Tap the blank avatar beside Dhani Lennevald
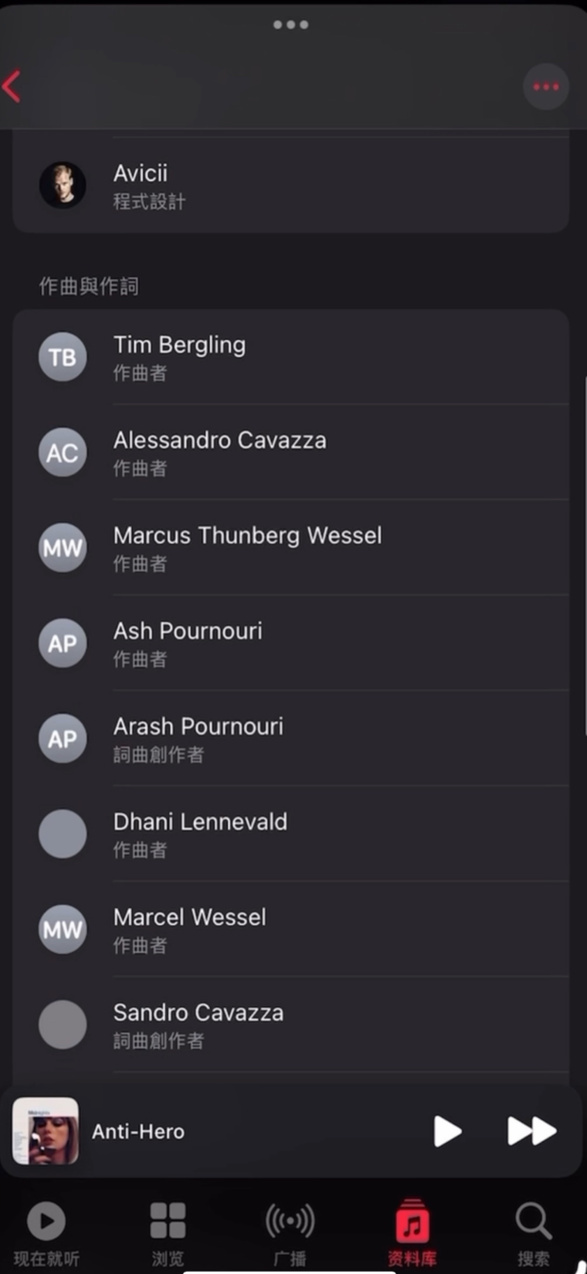 pyautogui.click(x=62, y=834)
